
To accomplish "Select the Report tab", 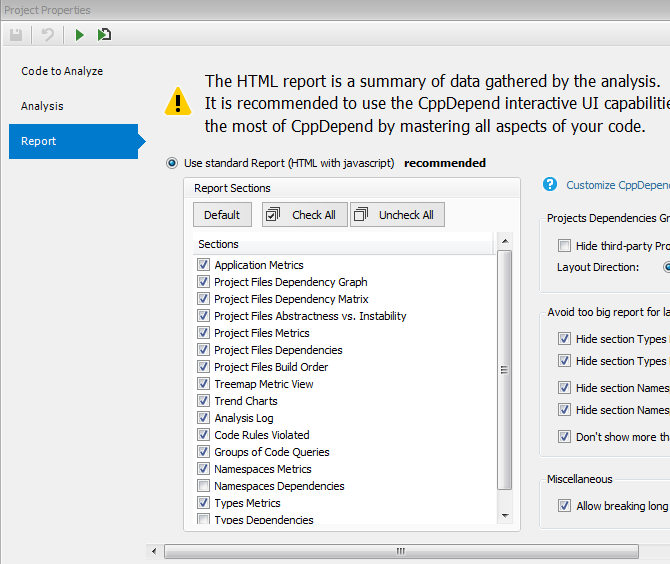I will pyautogui.click(x=73, y=141).
